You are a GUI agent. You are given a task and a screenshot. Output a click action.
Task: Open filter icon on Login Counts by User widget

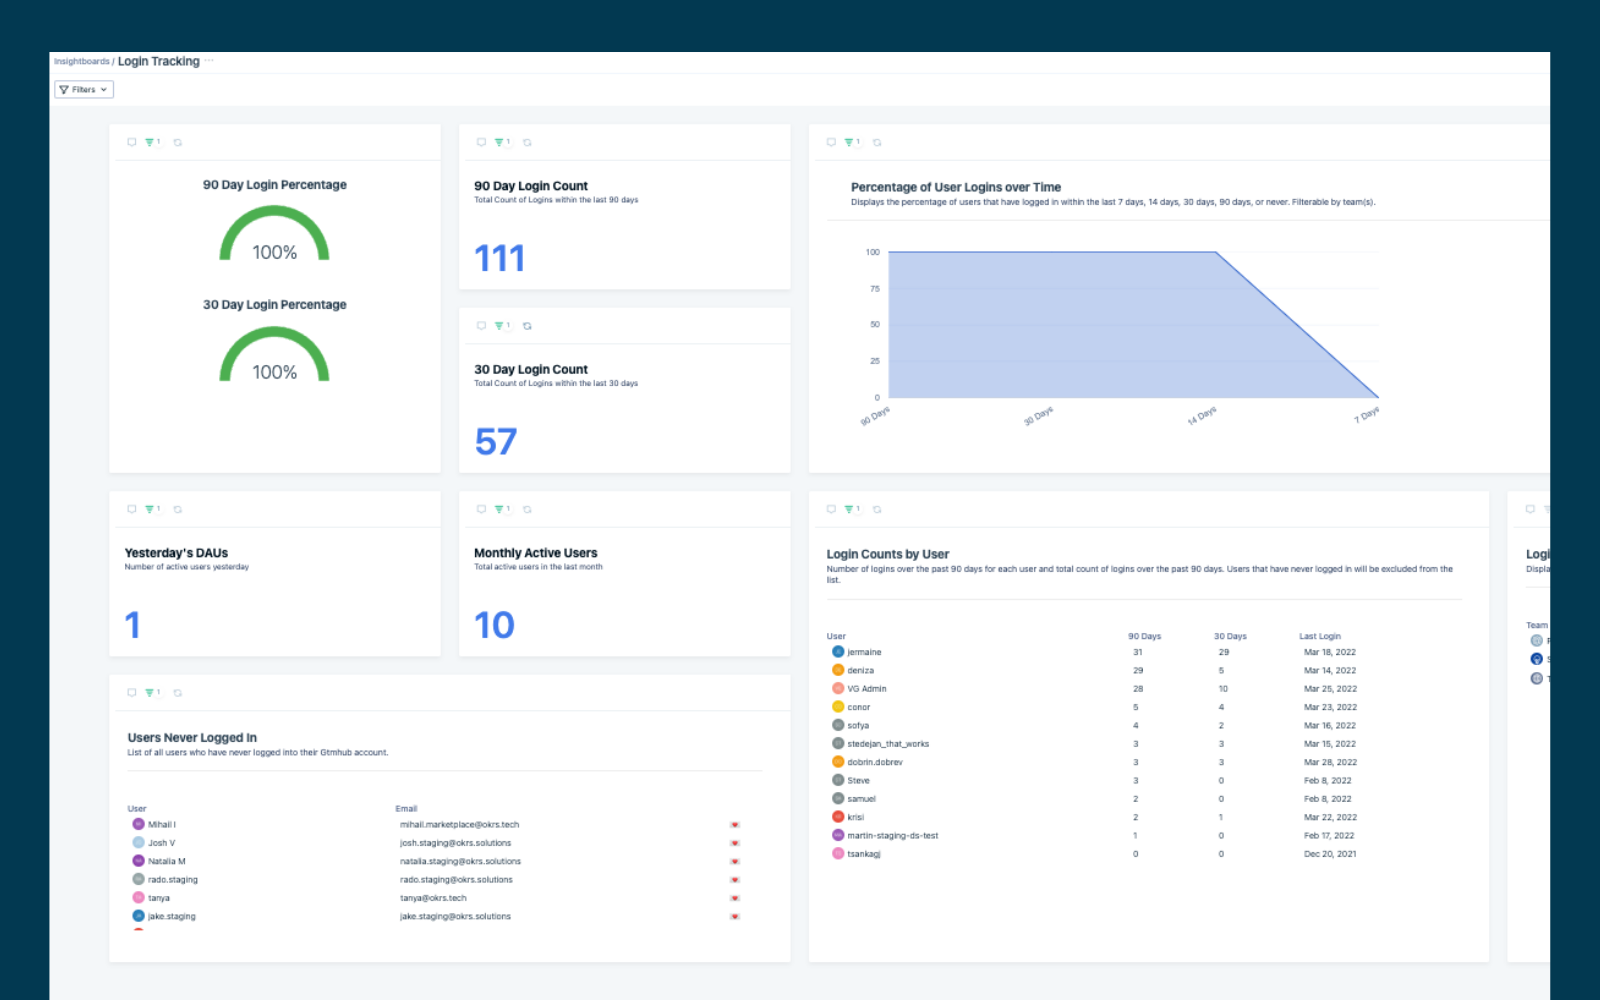coord(851,509)
